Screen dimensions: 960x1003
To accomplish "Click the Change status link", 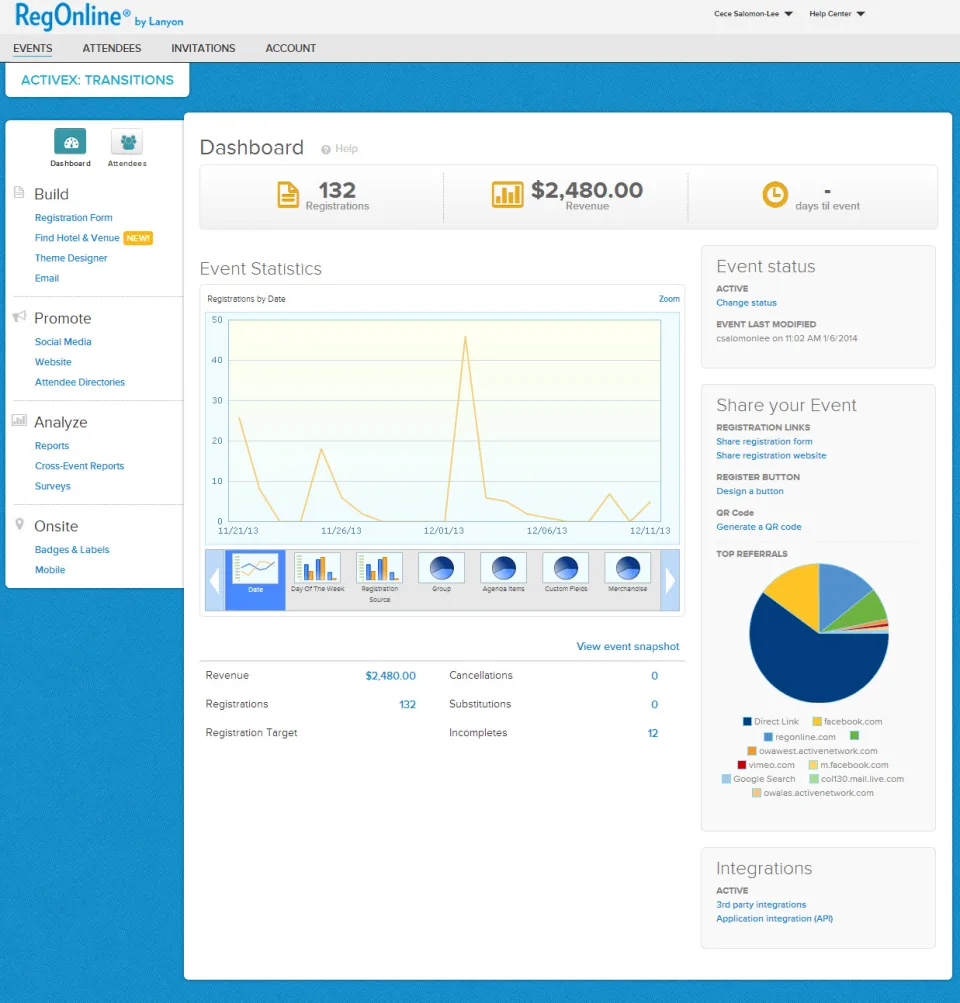I will point(746,303).
